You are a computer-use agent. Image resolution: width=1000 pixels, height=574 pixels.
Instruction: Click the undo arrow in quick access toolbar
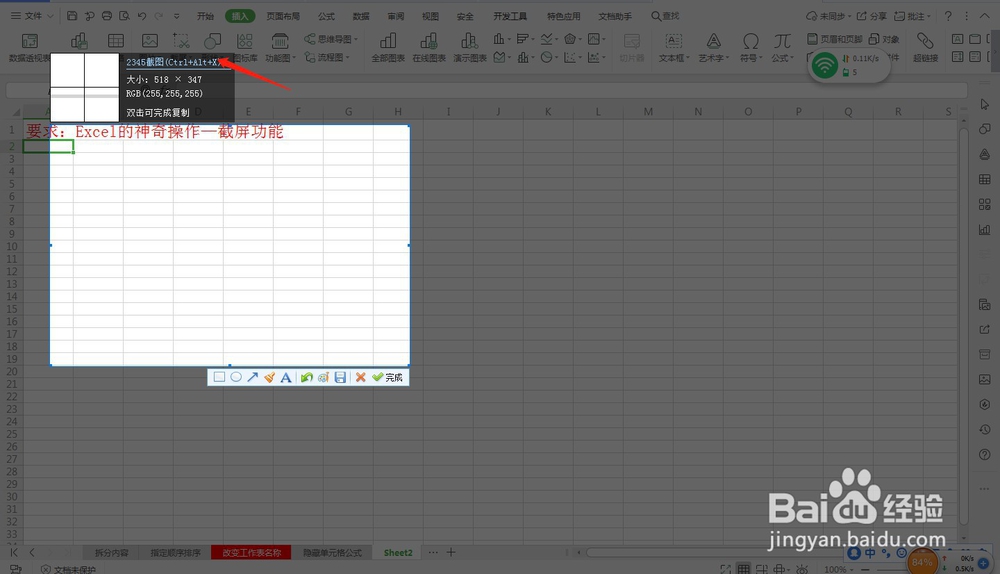coord(142,15)
